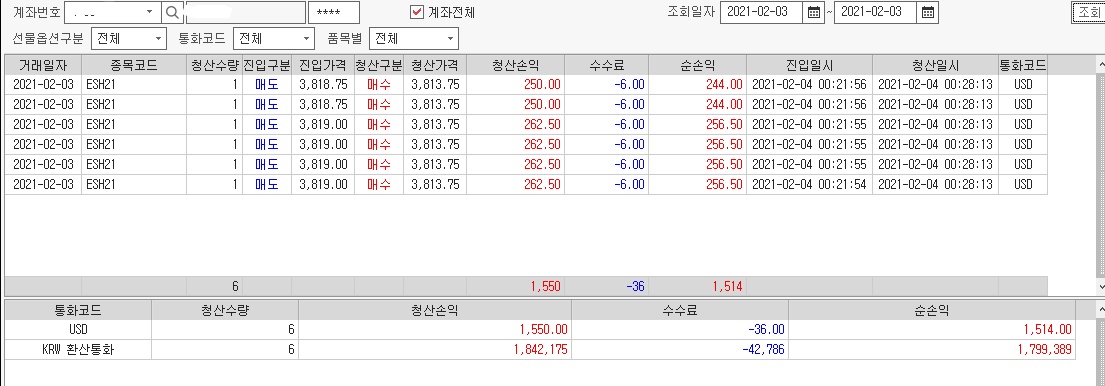
Task: Expand the 품목별 dropdown
Action: click(450, 38)
